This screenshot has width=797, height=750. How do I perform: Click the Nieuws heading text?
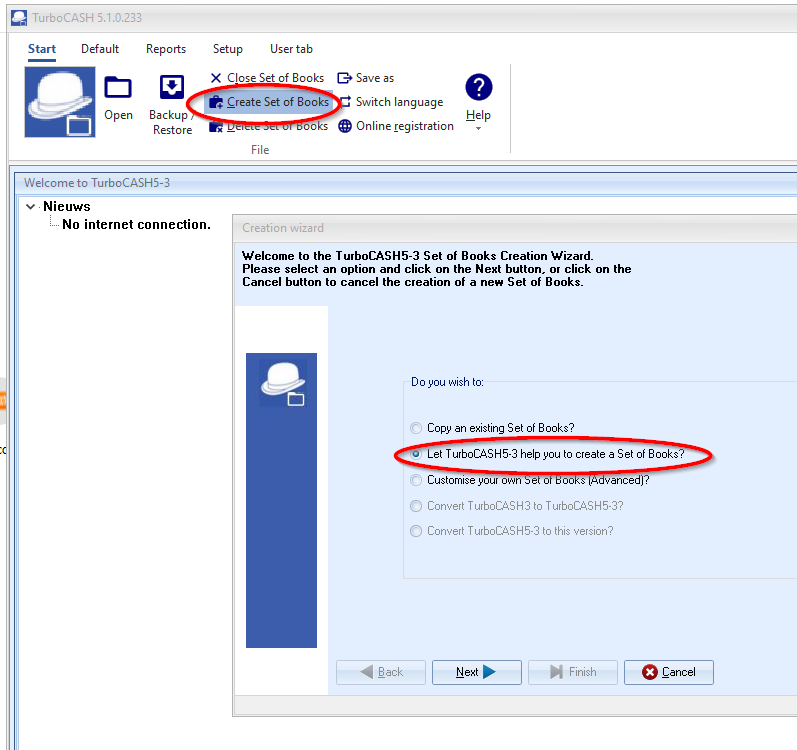tap(67, 206)
